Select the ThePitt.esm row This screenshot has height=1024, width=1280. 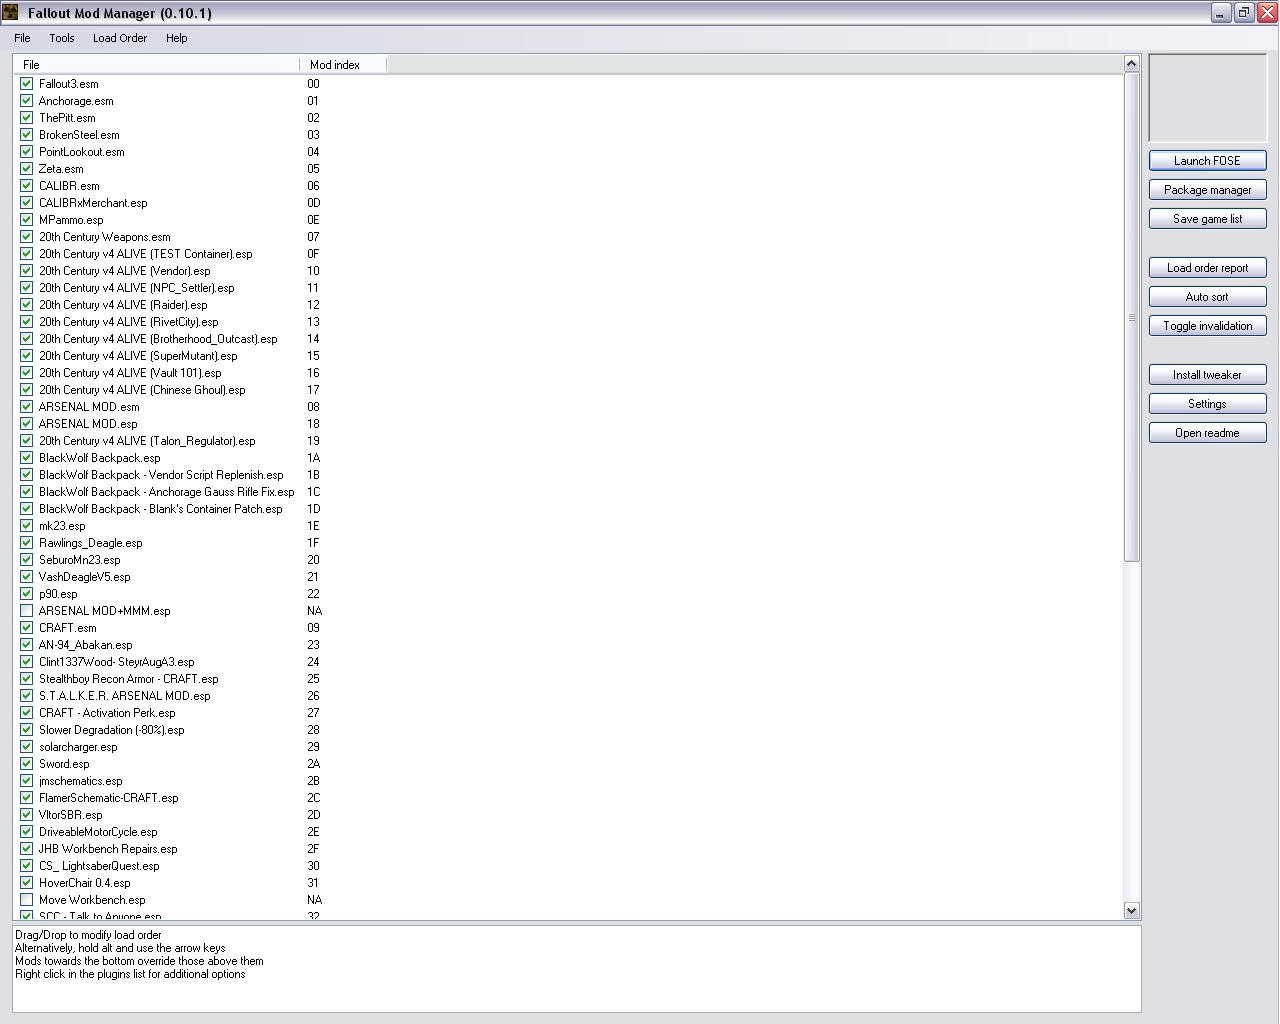pyautogui.click(x=67, y=118)
